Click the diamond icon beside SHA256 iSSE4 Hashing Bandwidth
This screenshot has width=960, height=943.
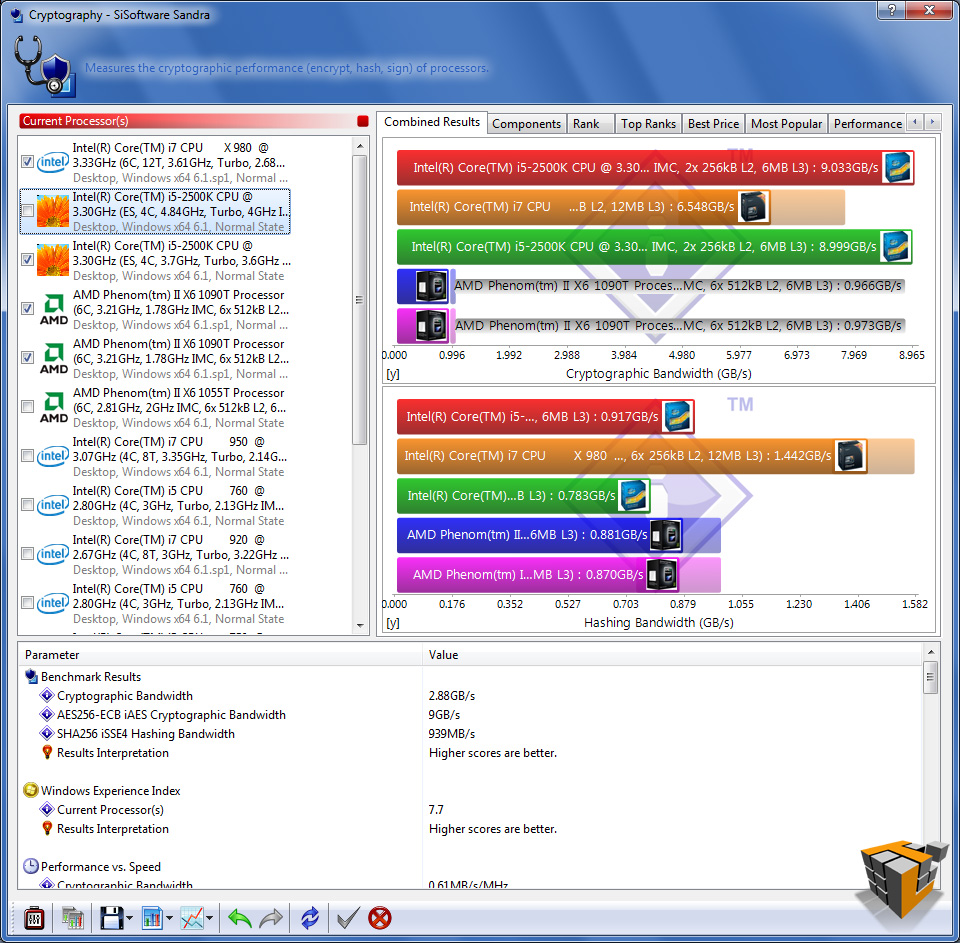(47, 734)
